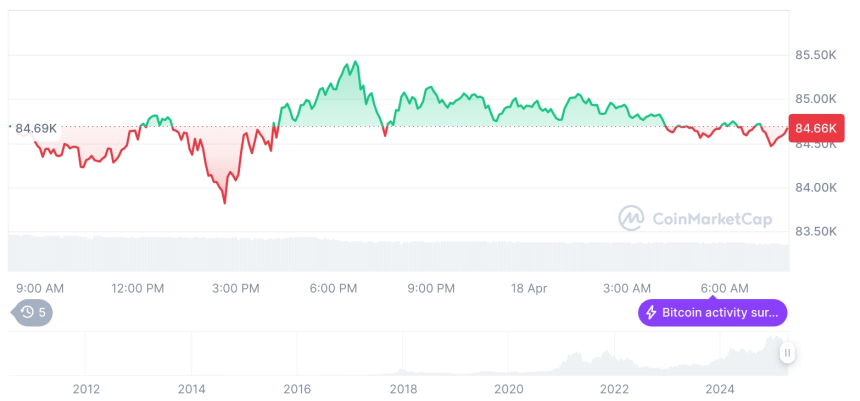Click the history clock icon badge
The image size is (860, 401).
click(28, 312)
